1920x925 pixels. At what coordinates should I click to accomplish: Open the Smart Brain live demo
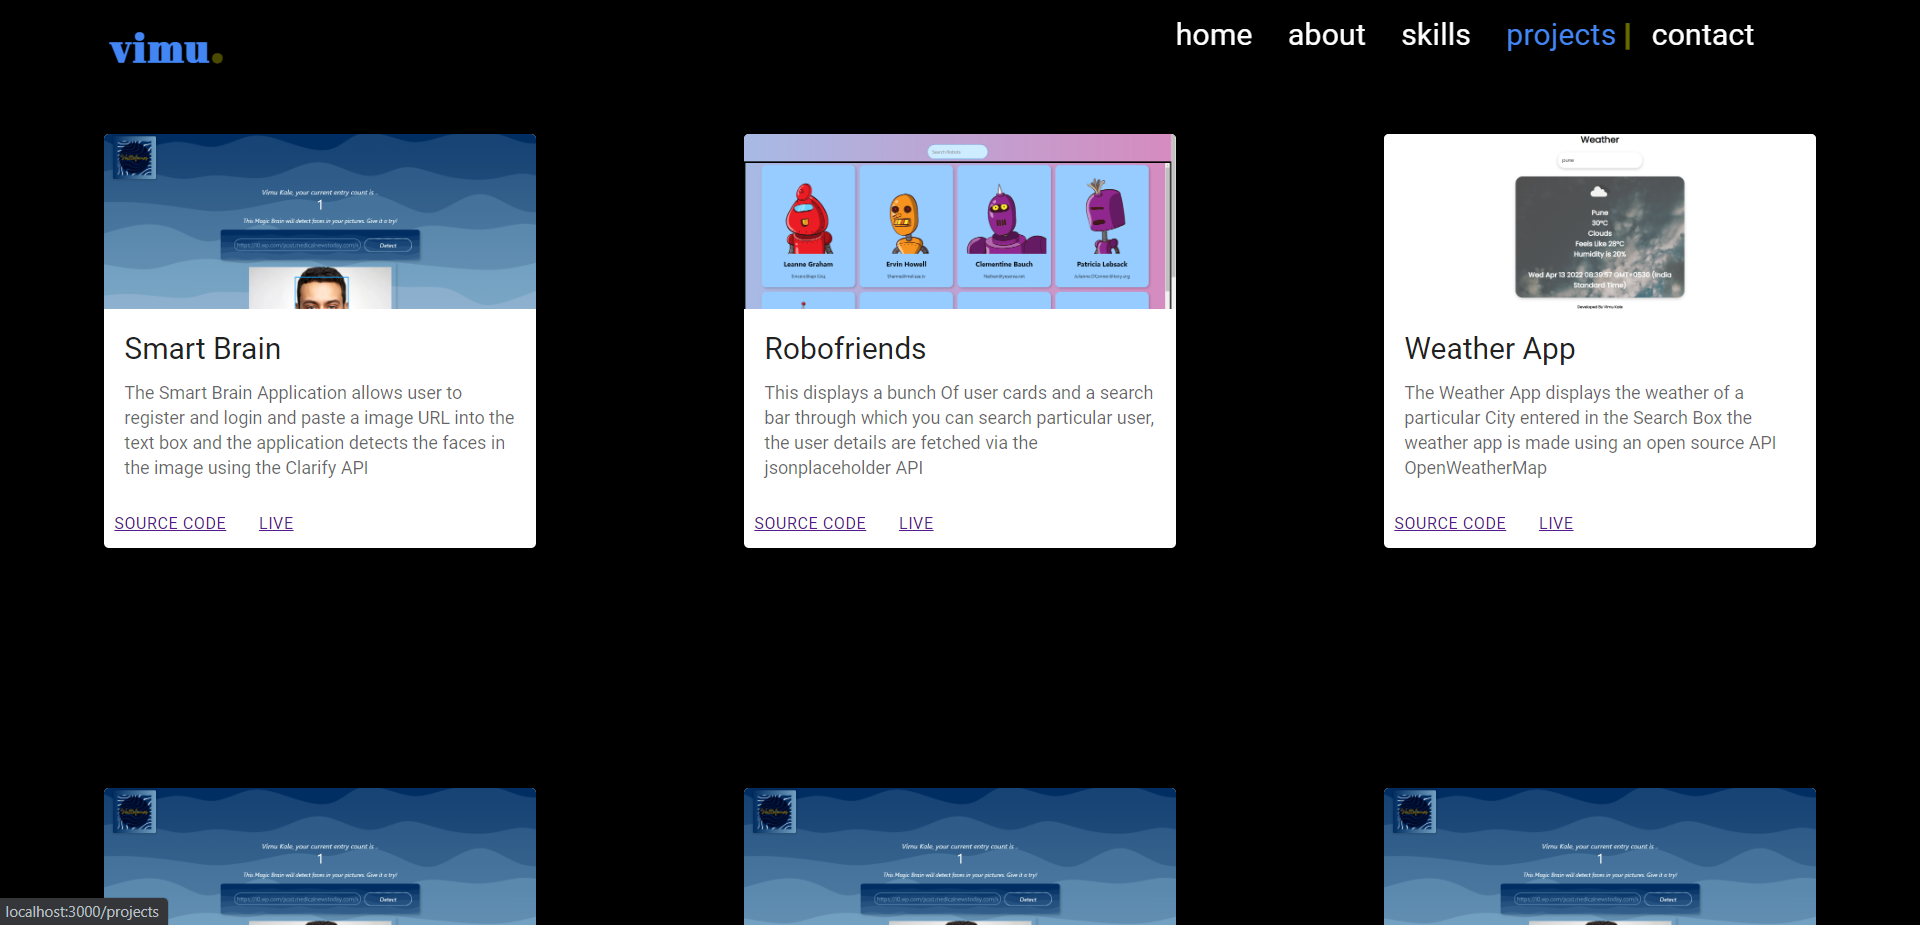[275, 523]
